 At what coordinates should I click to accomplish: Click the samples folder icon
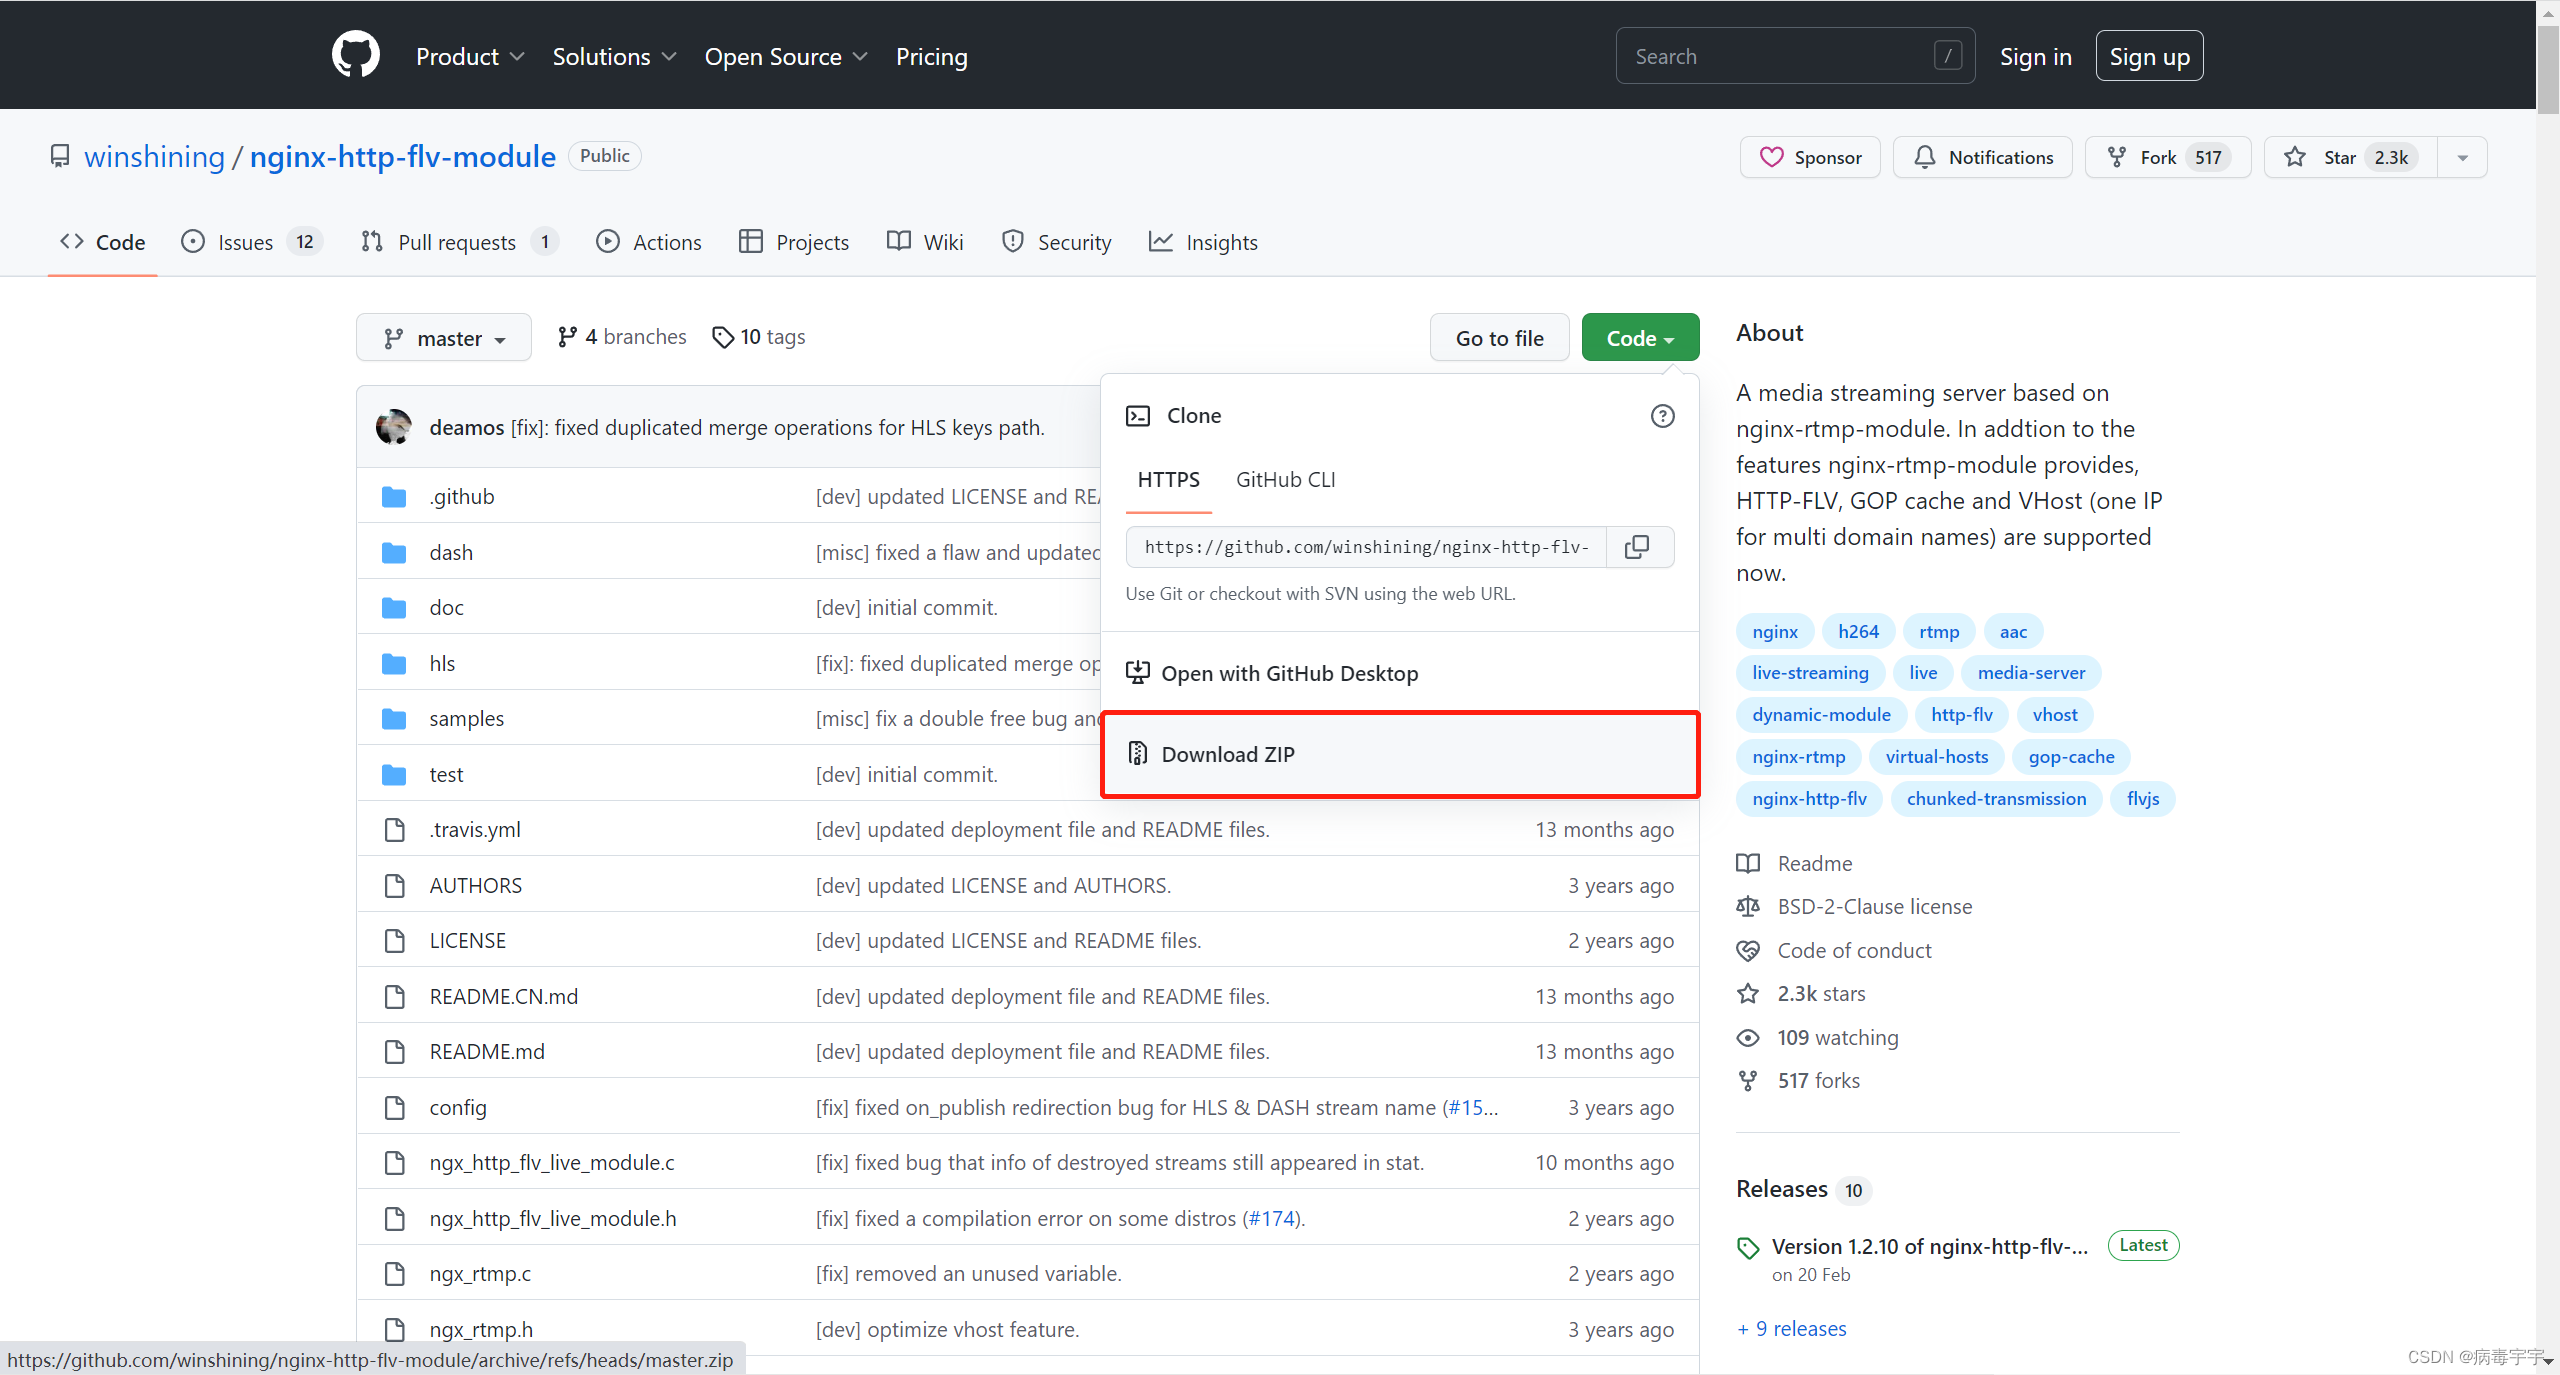[394, 719]
